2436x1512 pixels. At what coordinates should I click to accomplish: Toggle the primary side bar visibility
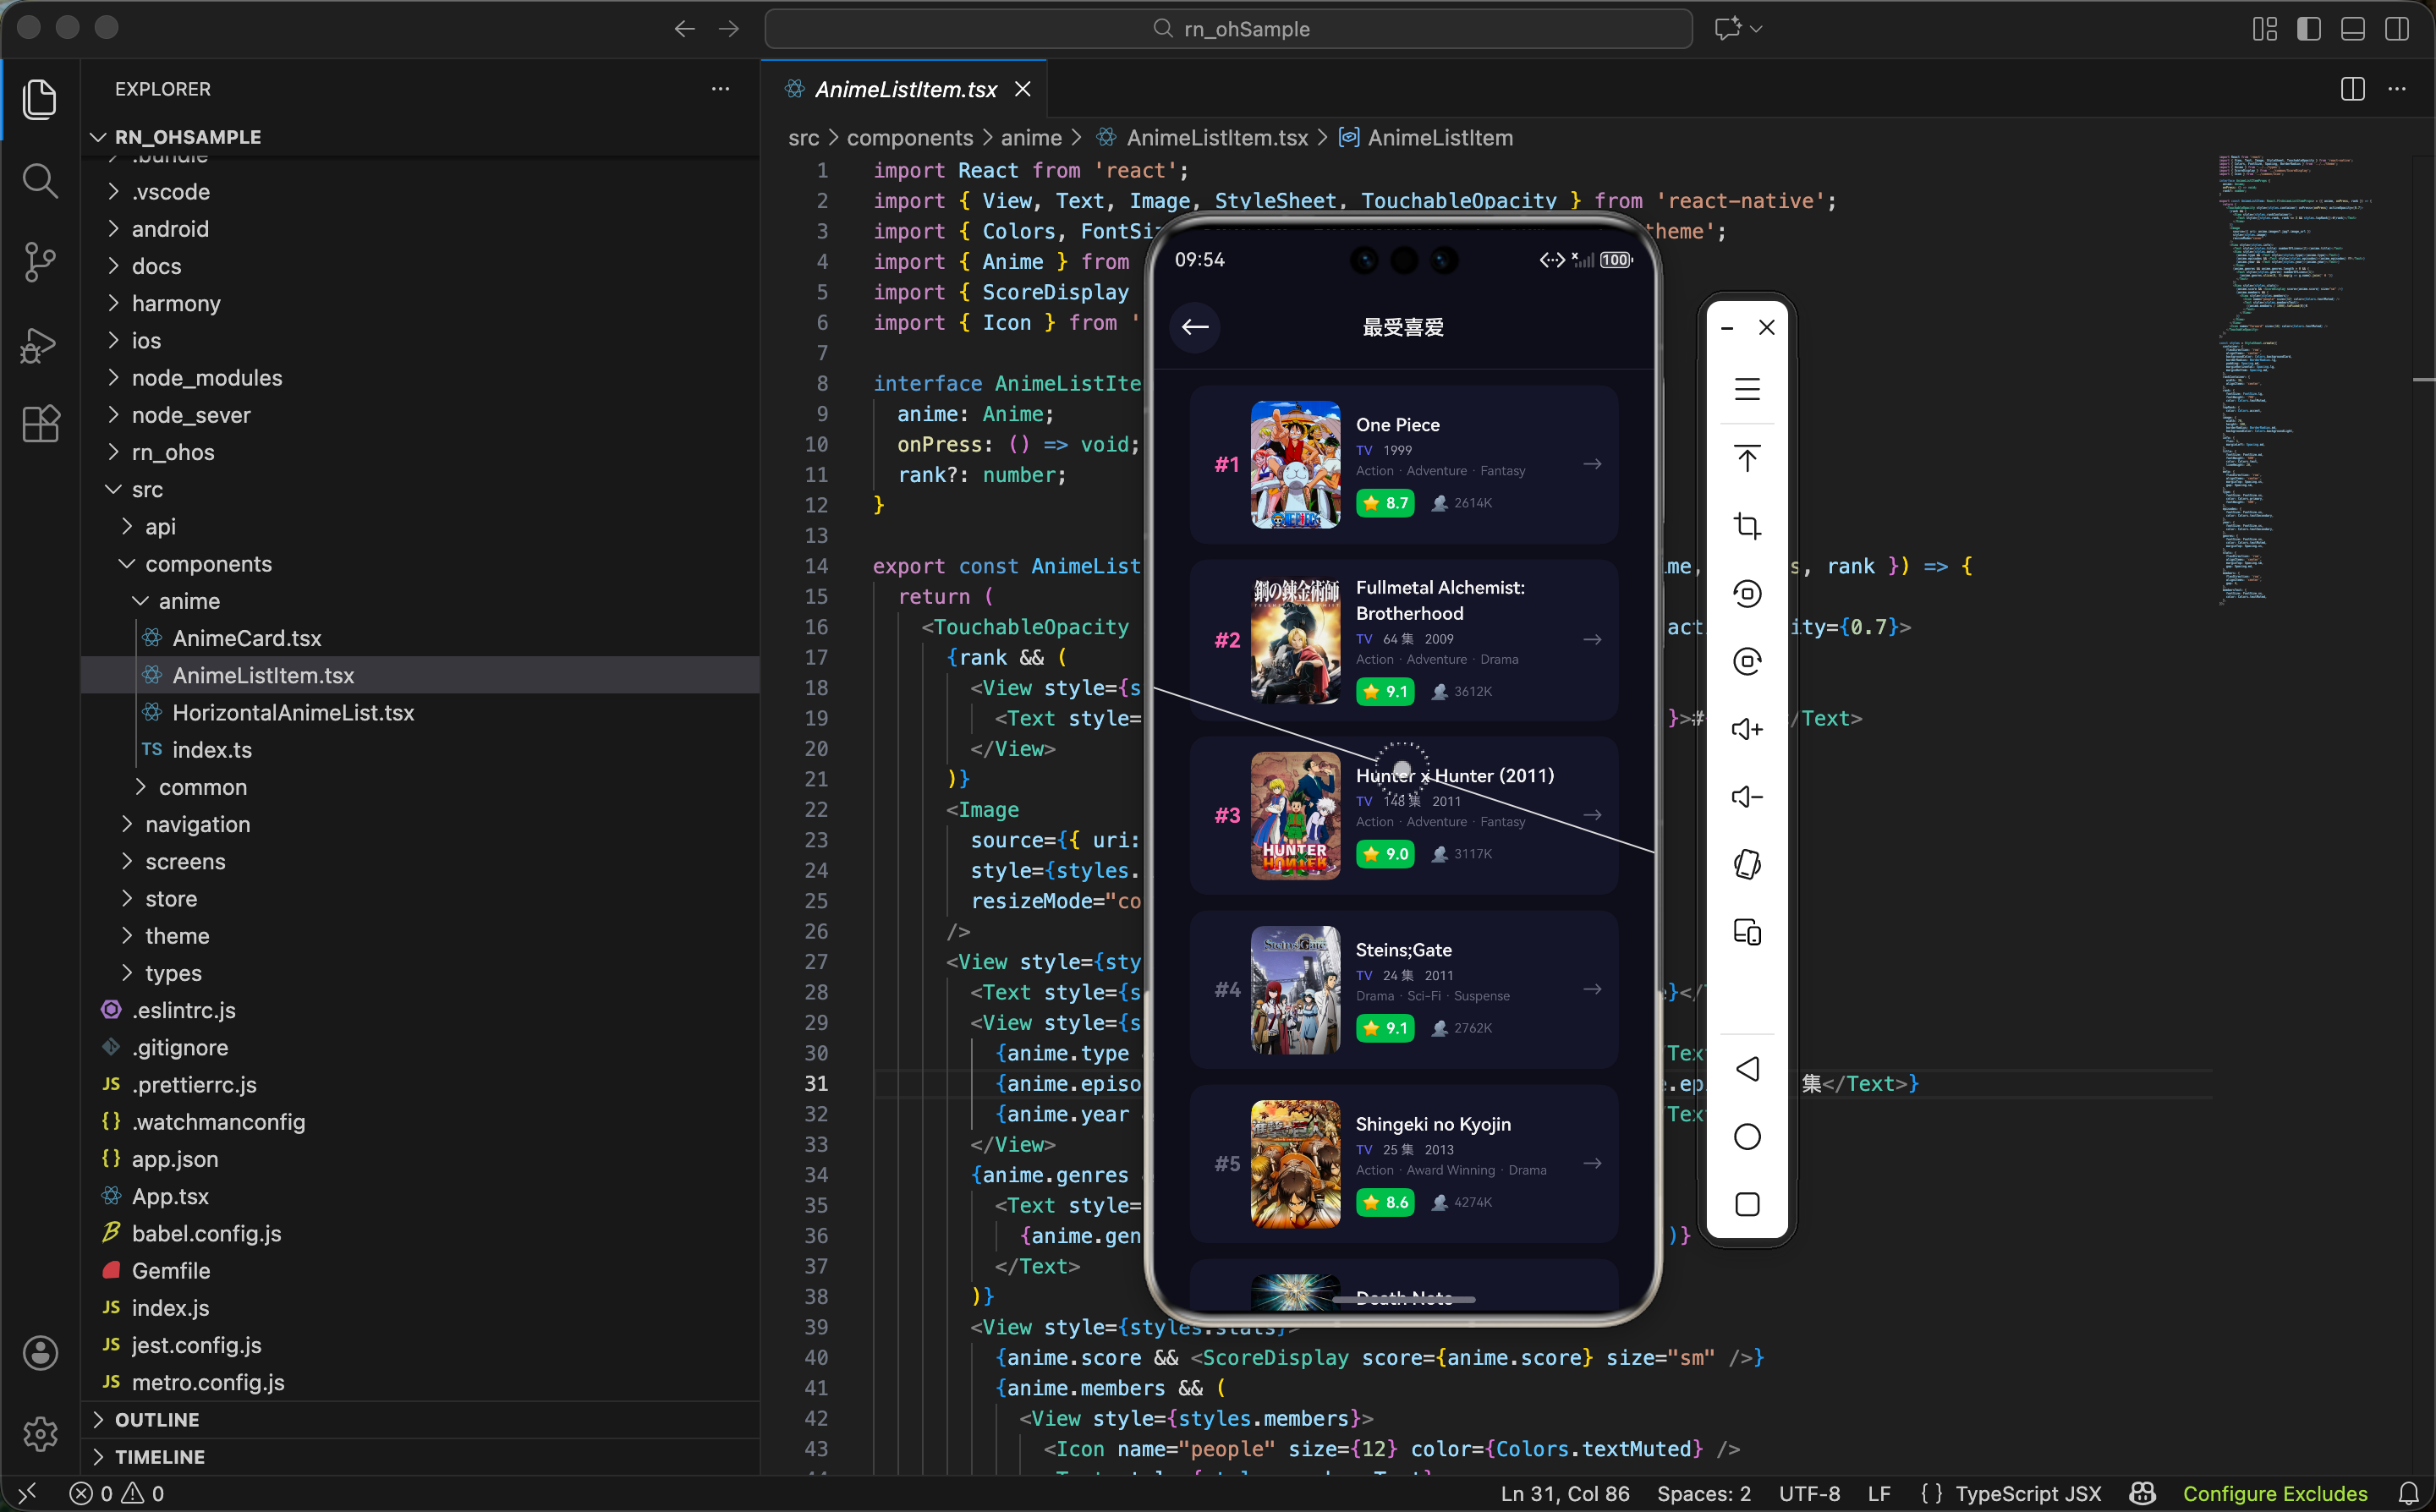coord(2308,29)
